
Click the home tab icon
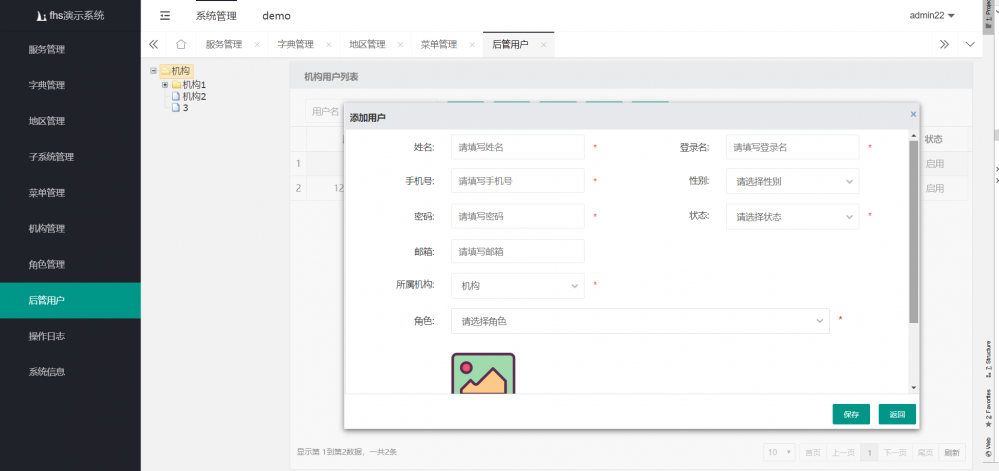pyautogui.click(x=181, y=45)
